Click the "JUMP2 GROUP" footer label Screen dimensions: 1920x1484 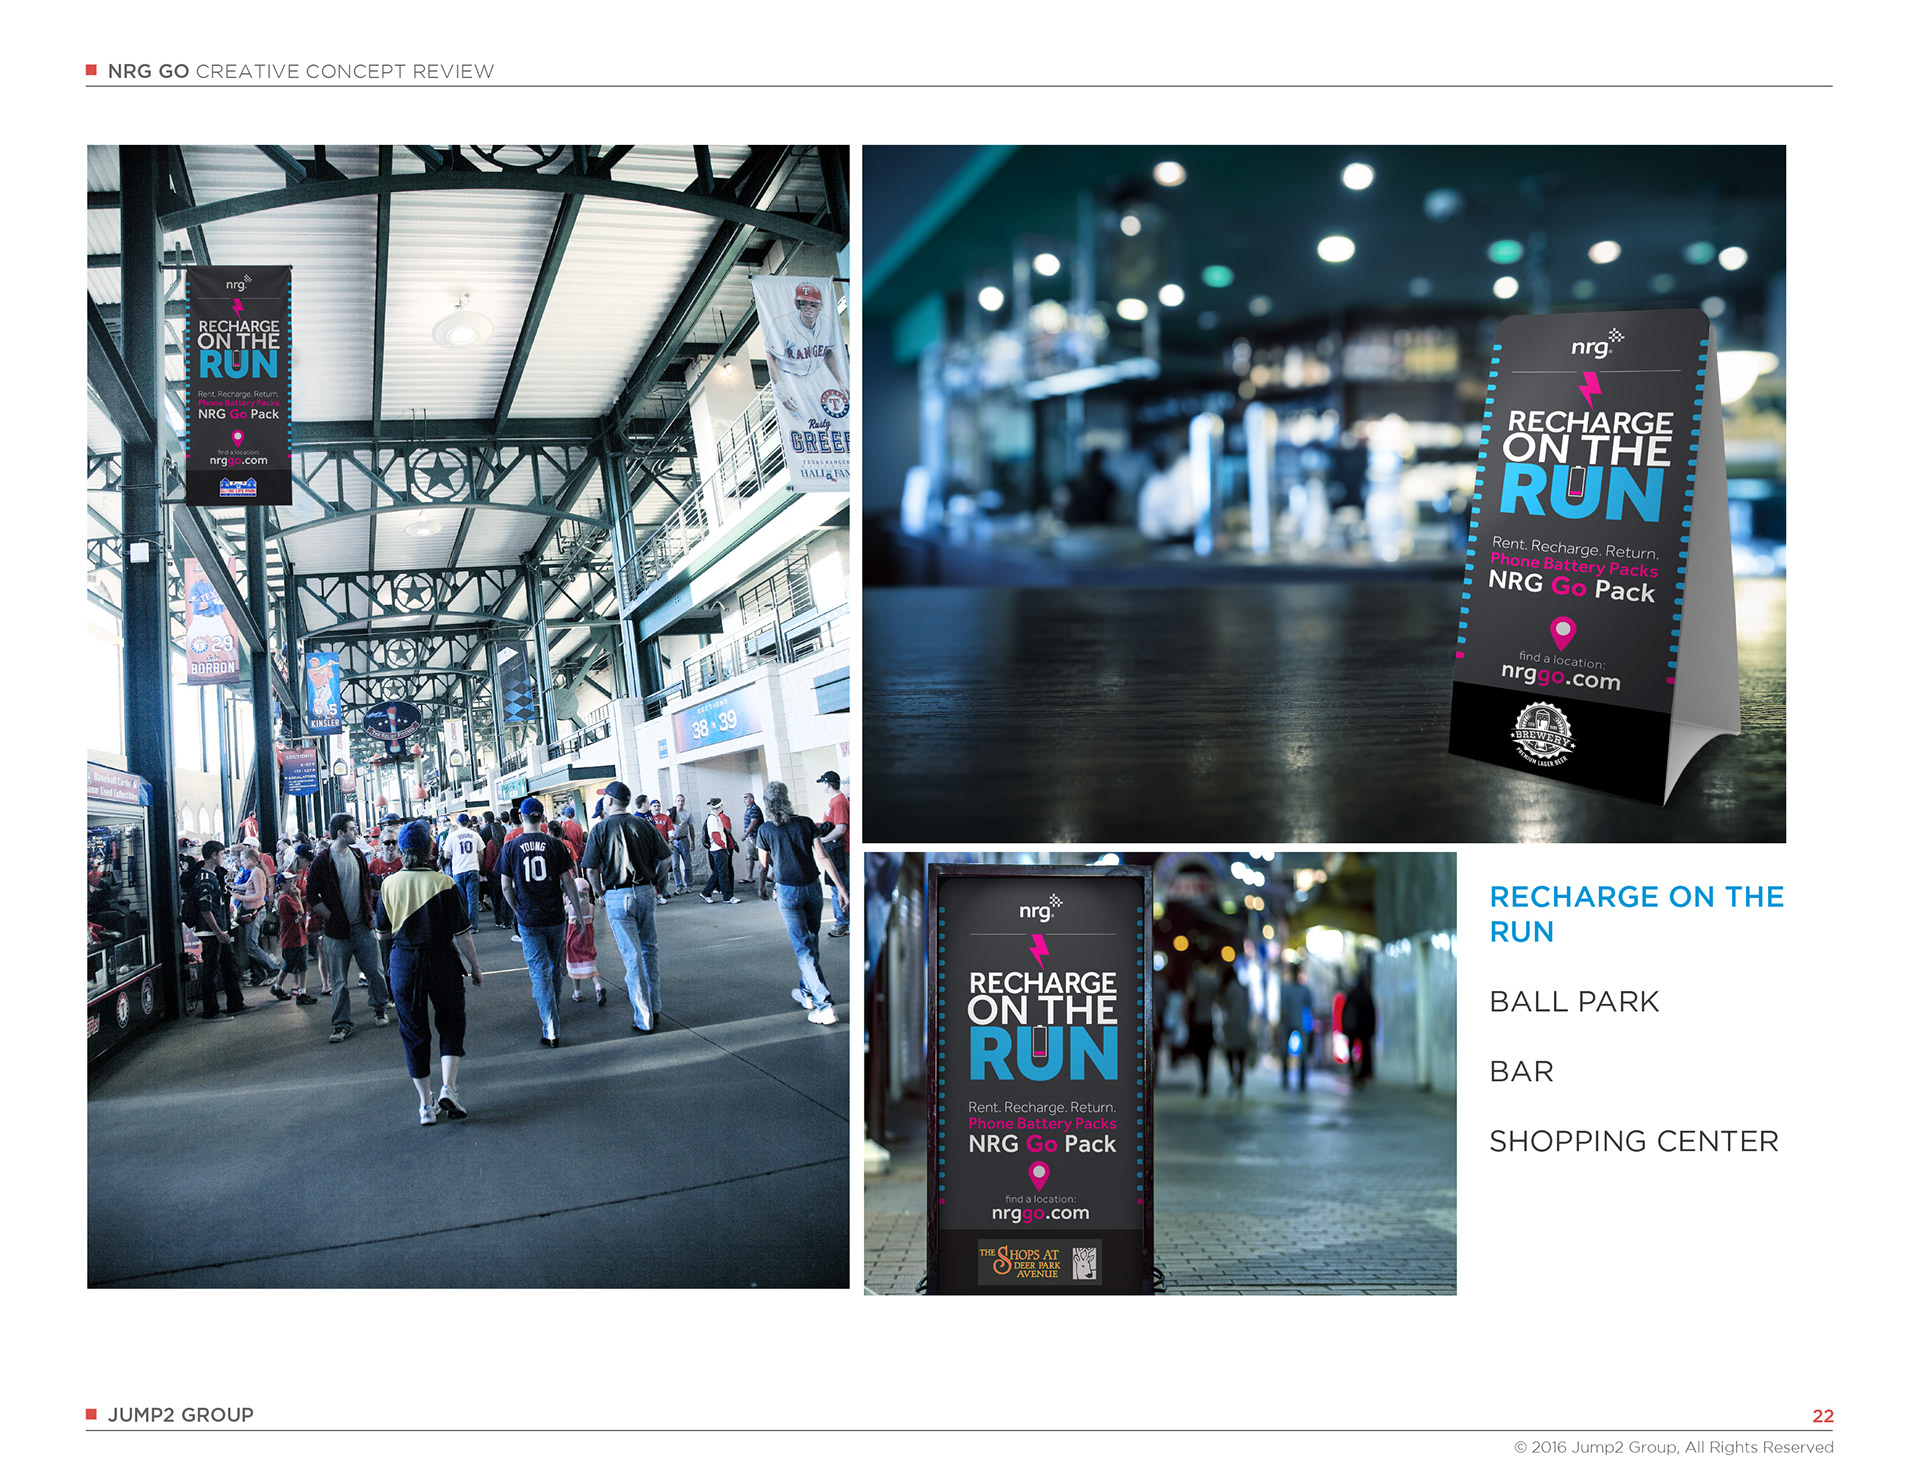(x=180, y=1415)
